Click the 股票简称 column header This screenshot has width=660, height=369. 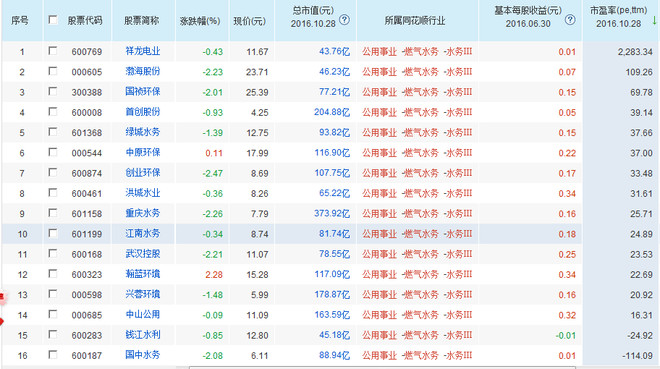(x=141, y=20)
